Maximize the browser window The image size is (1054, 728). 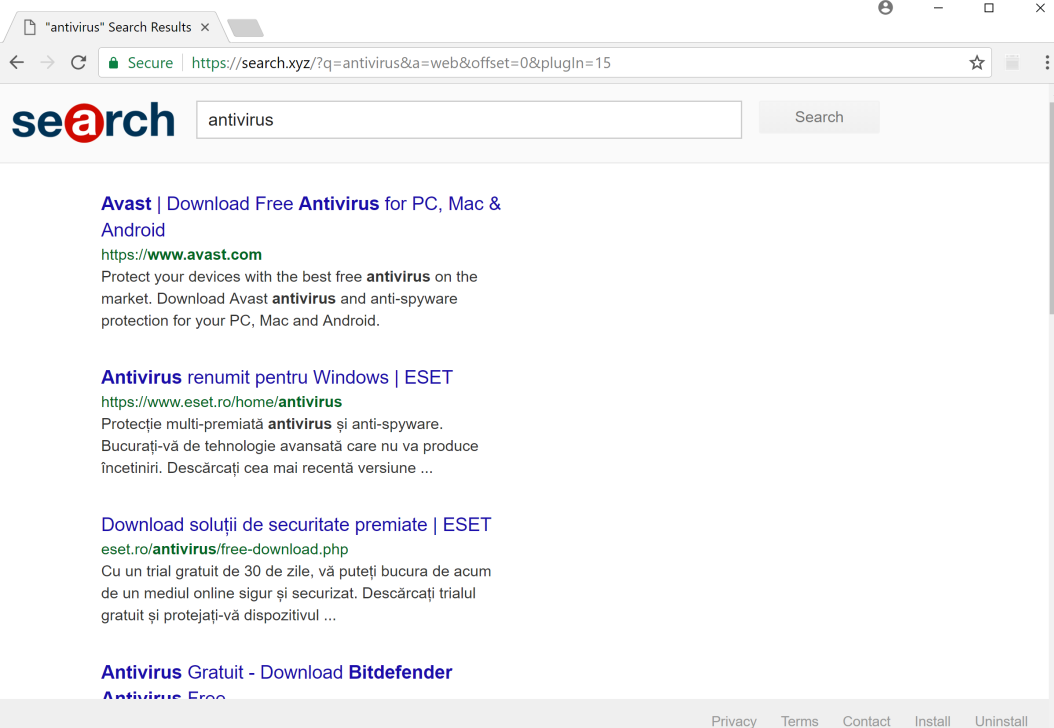(989, 8)
